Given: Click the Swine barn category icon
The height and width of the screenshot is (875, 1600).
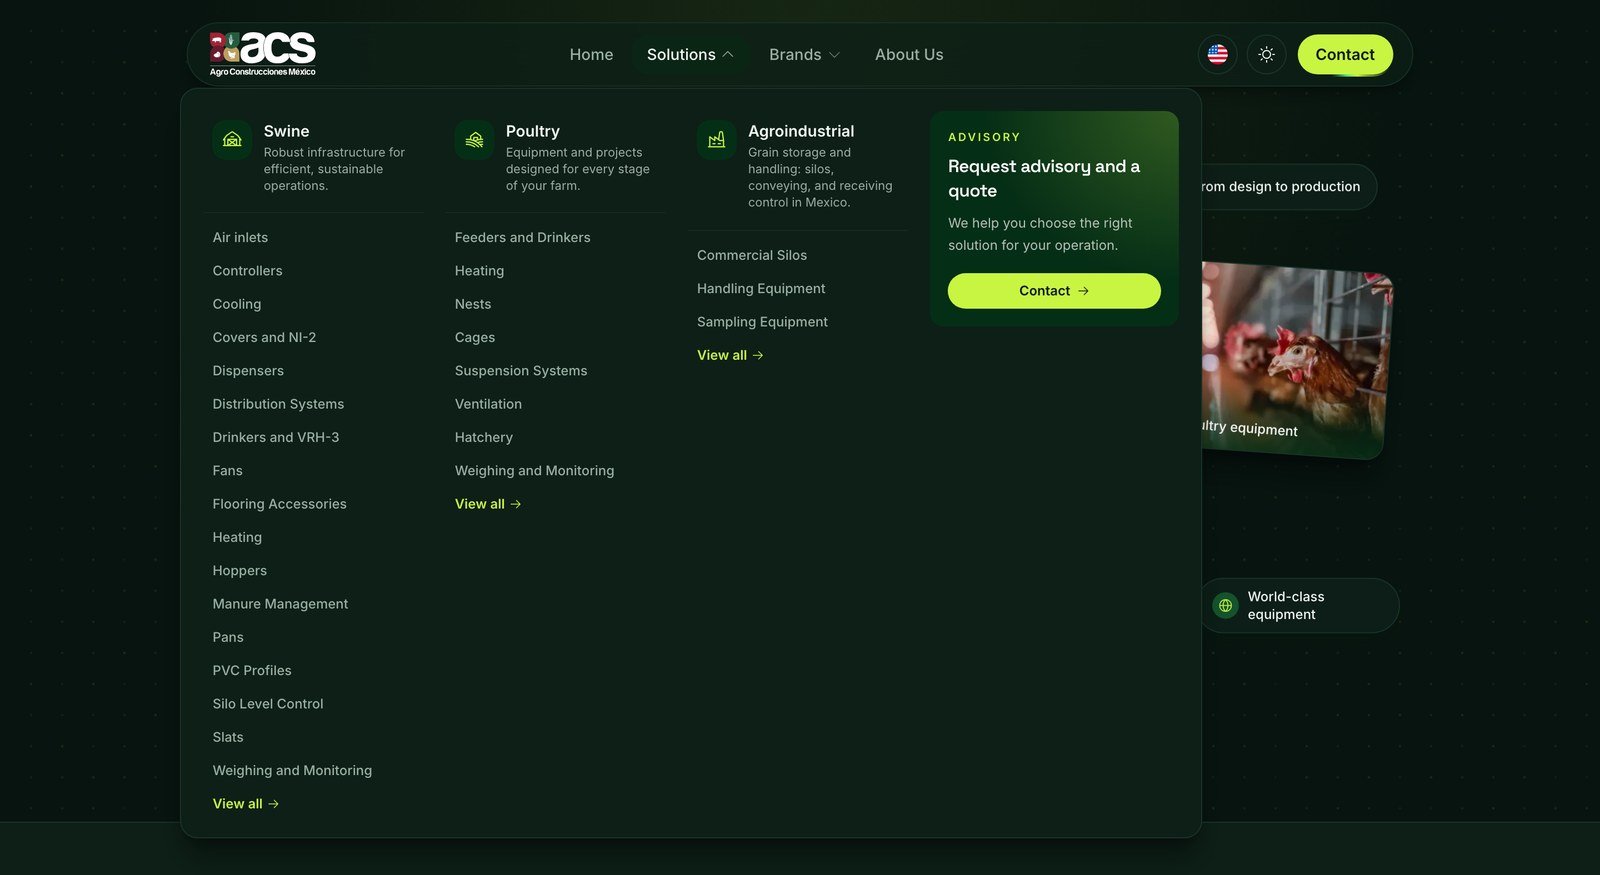Looking at the screenshot, I should pos(232,140).
